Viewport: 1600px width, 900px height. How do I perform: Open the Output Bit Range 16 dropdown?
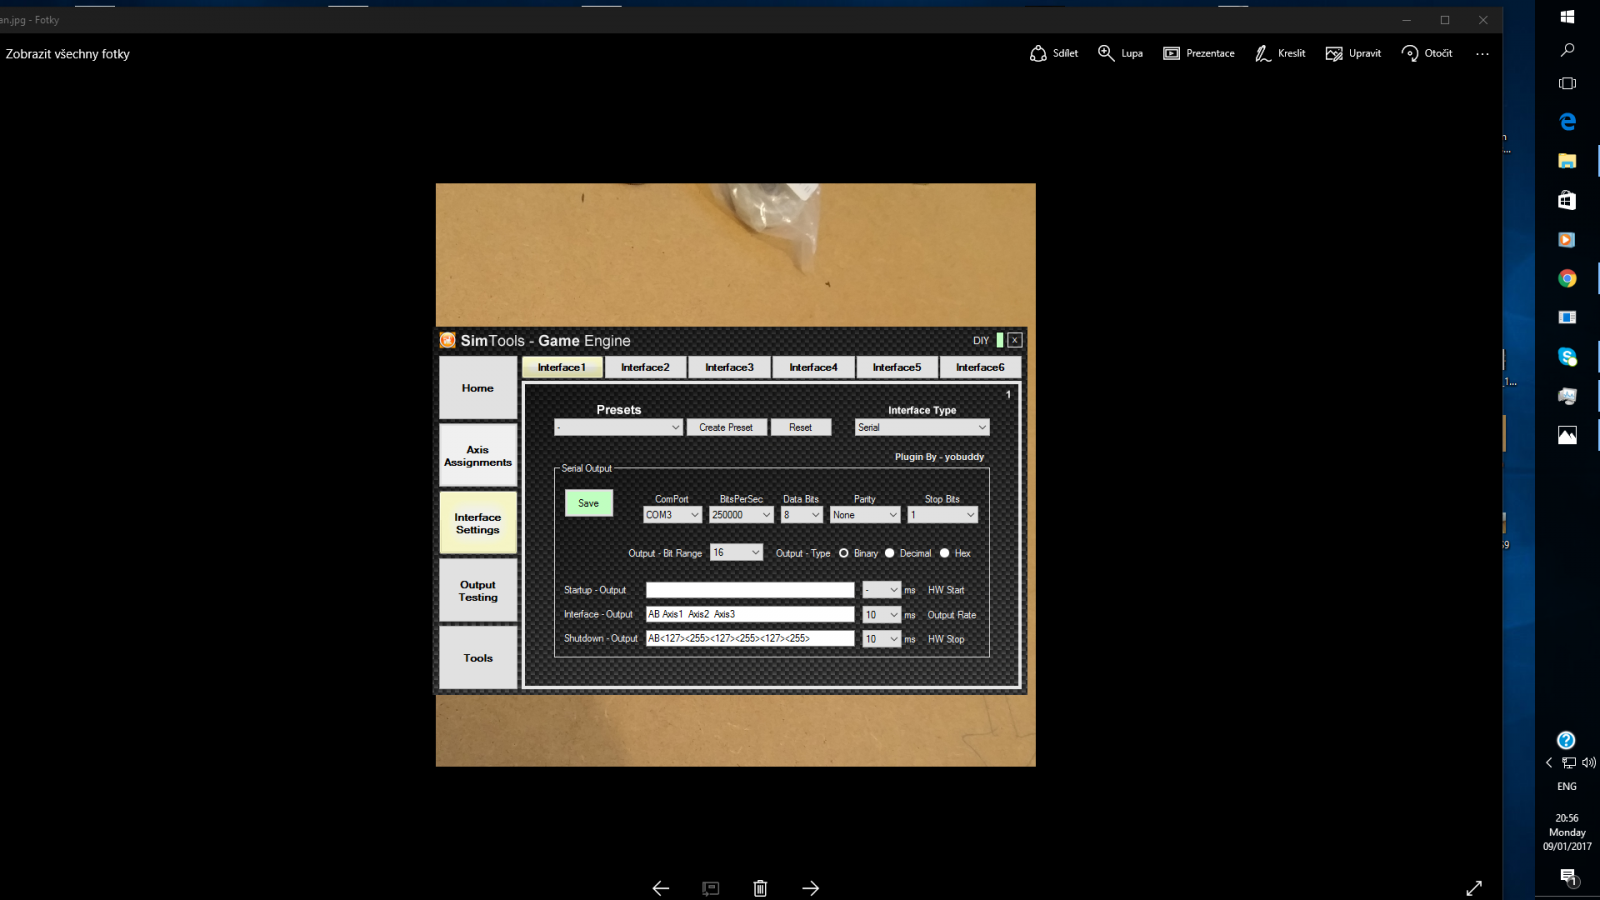[x=736, y=553]
